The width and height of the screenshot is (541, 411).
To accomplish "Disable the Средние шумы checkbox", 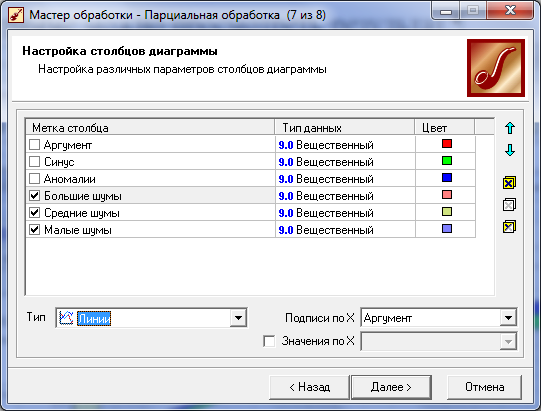I will [34, 213].
